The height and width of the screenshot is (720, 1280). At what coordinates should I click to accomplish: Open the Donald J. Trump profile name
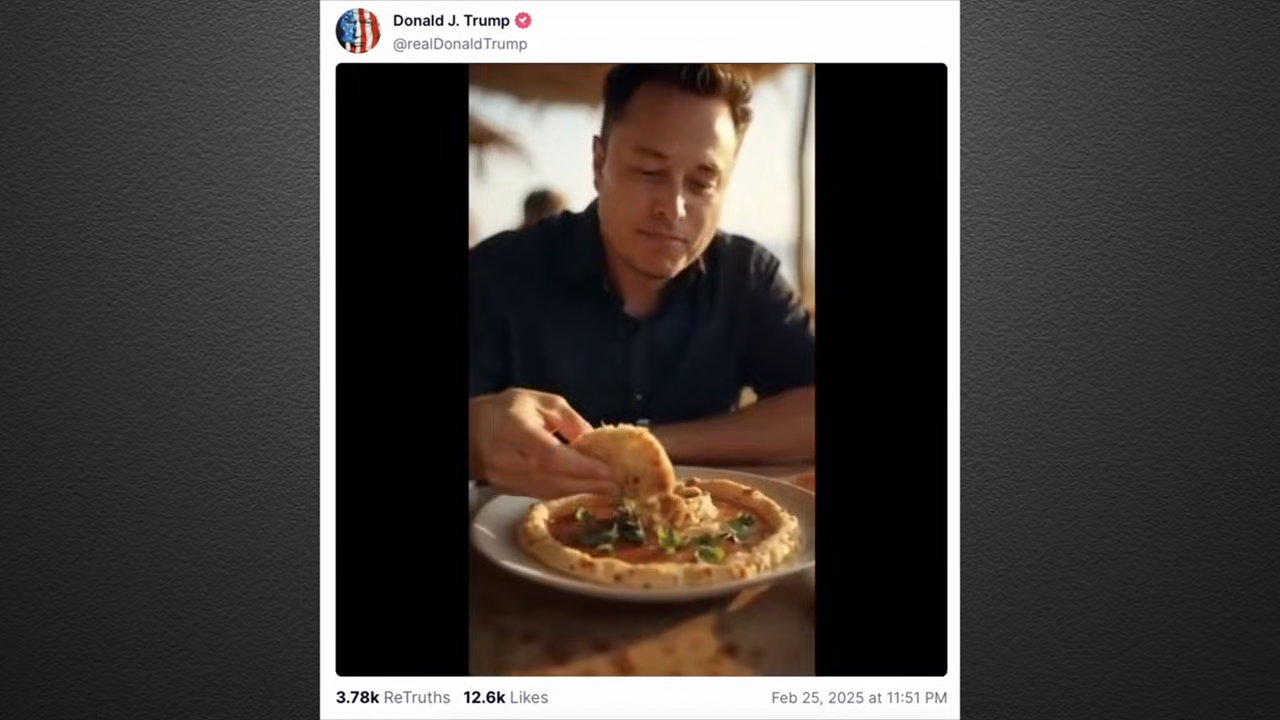(x=451, y=20)
